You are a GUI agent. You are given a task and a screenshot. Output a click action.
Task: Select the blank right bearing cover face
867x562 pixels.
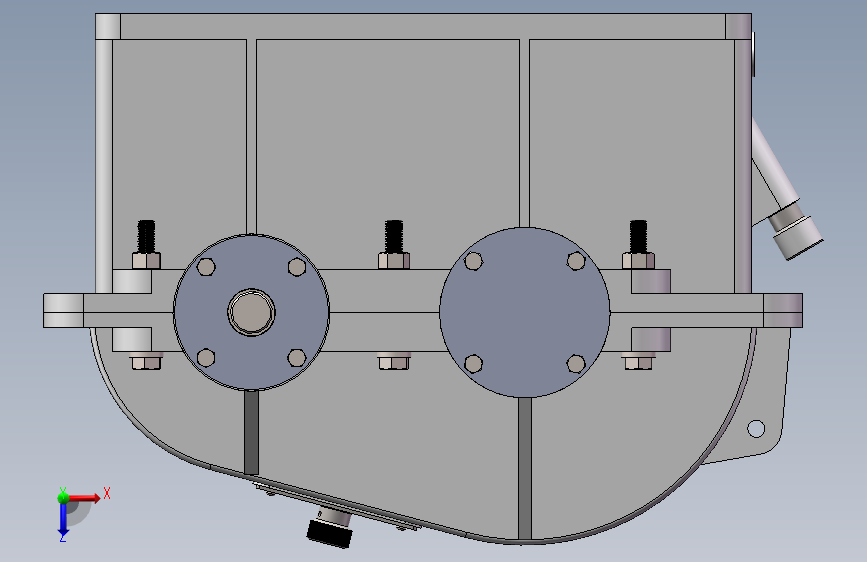point(525,313)
